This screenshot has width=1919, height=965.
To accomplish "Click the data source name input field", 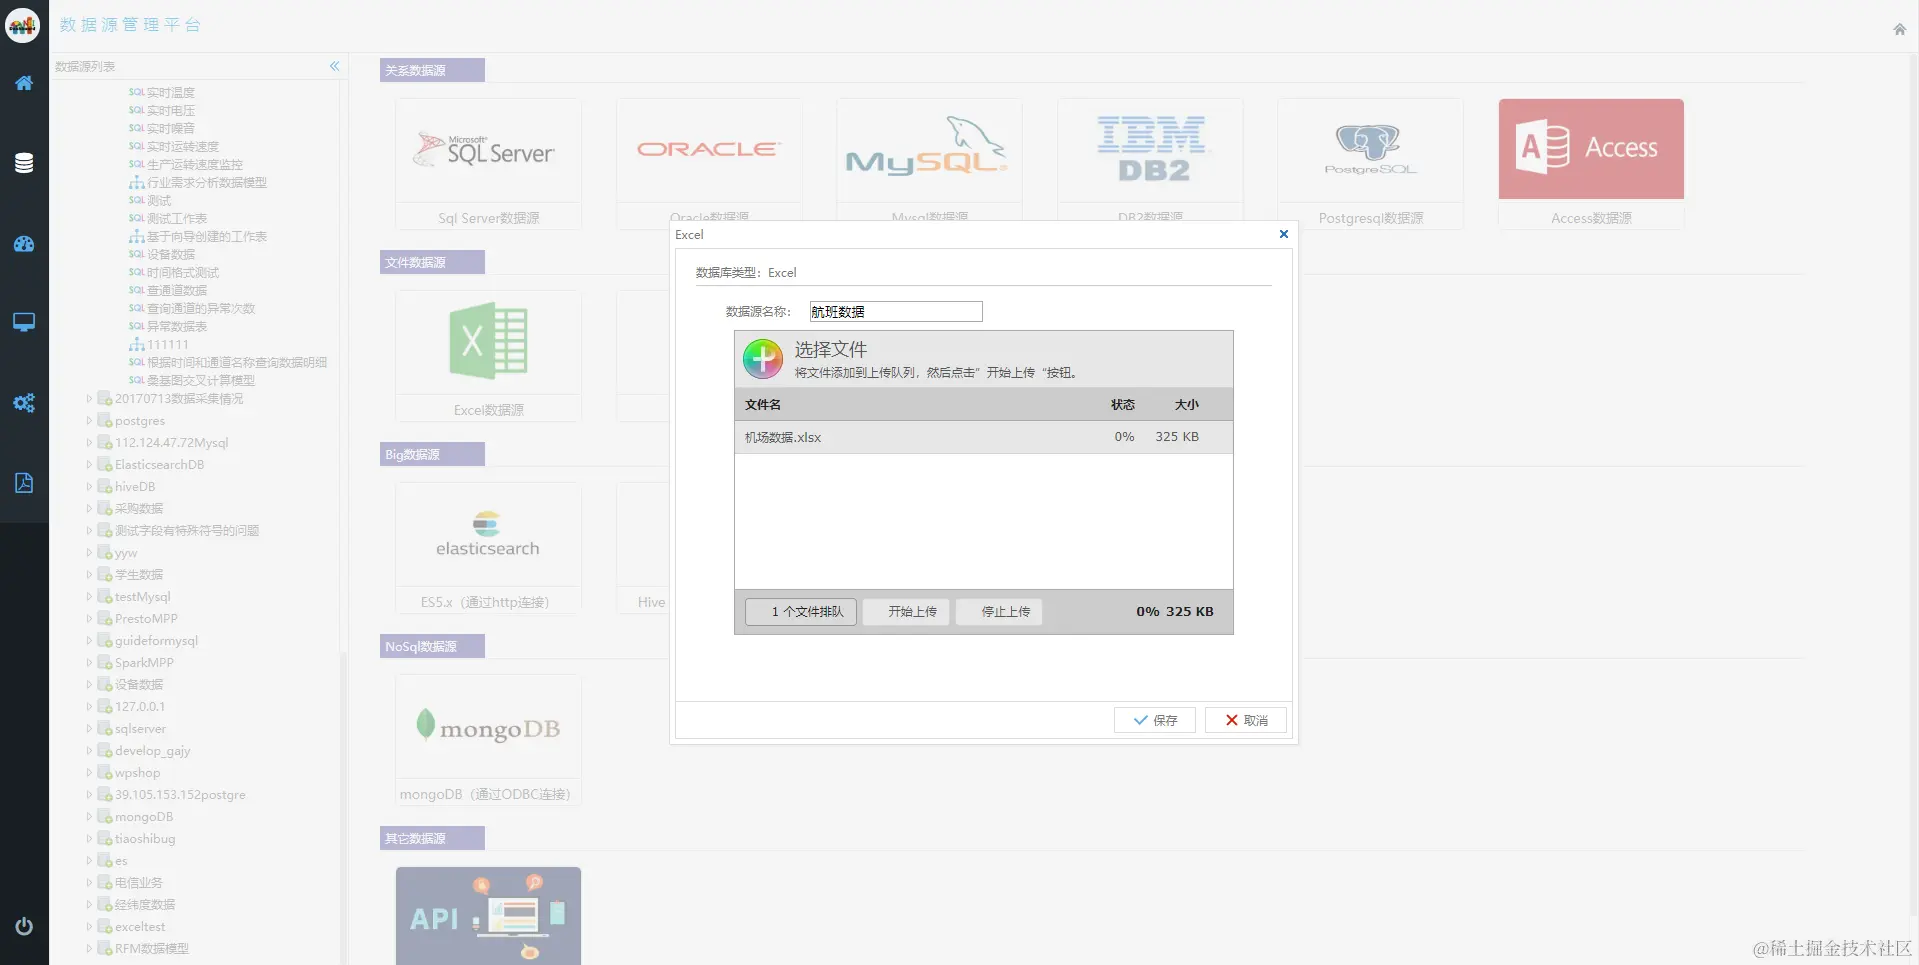I will (896, 312).
